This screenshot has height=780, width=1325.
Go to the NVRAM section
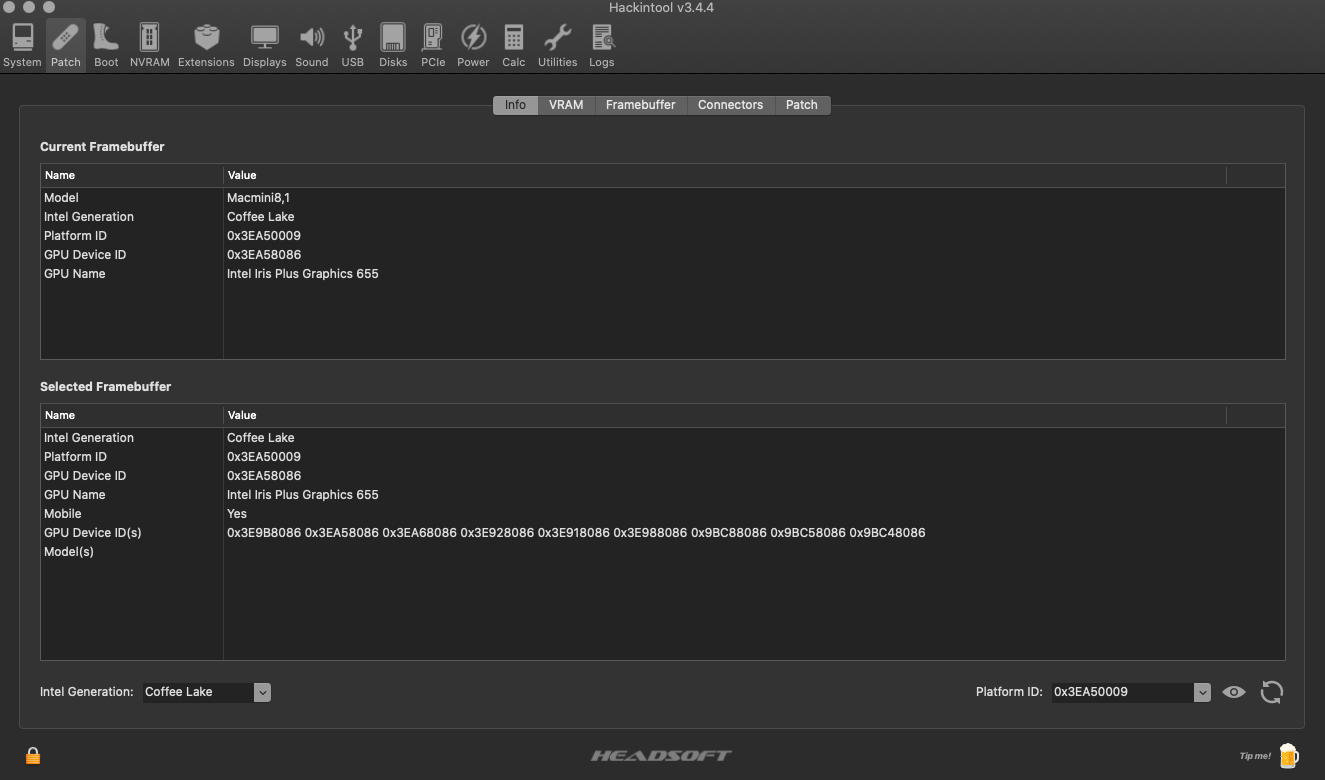[149, 46]
